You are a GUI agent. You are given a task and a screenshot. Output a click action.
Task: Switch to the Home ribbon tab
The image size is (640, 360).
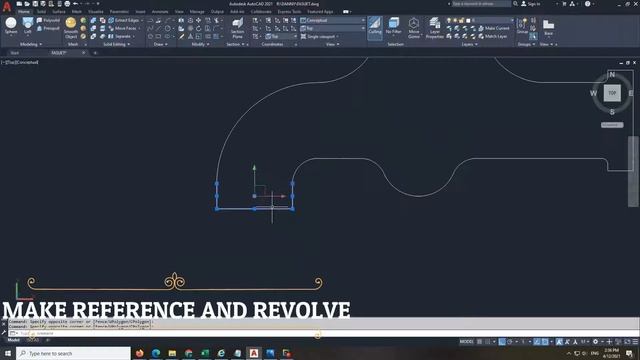(x=24, y=12)
